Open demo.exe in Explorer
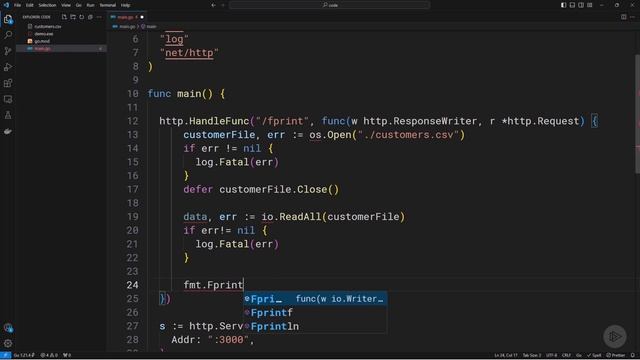 (x=43, y=34)
